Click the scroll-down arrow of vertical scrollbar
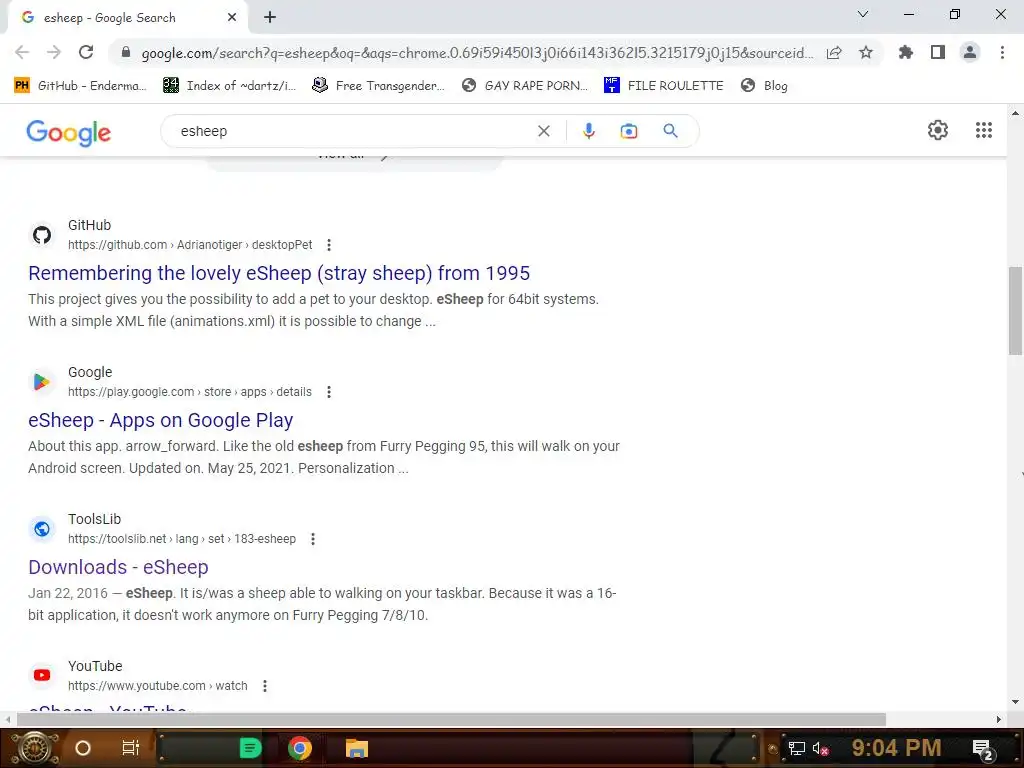Screen dimensions: 1024x768 coord(1015,703)
